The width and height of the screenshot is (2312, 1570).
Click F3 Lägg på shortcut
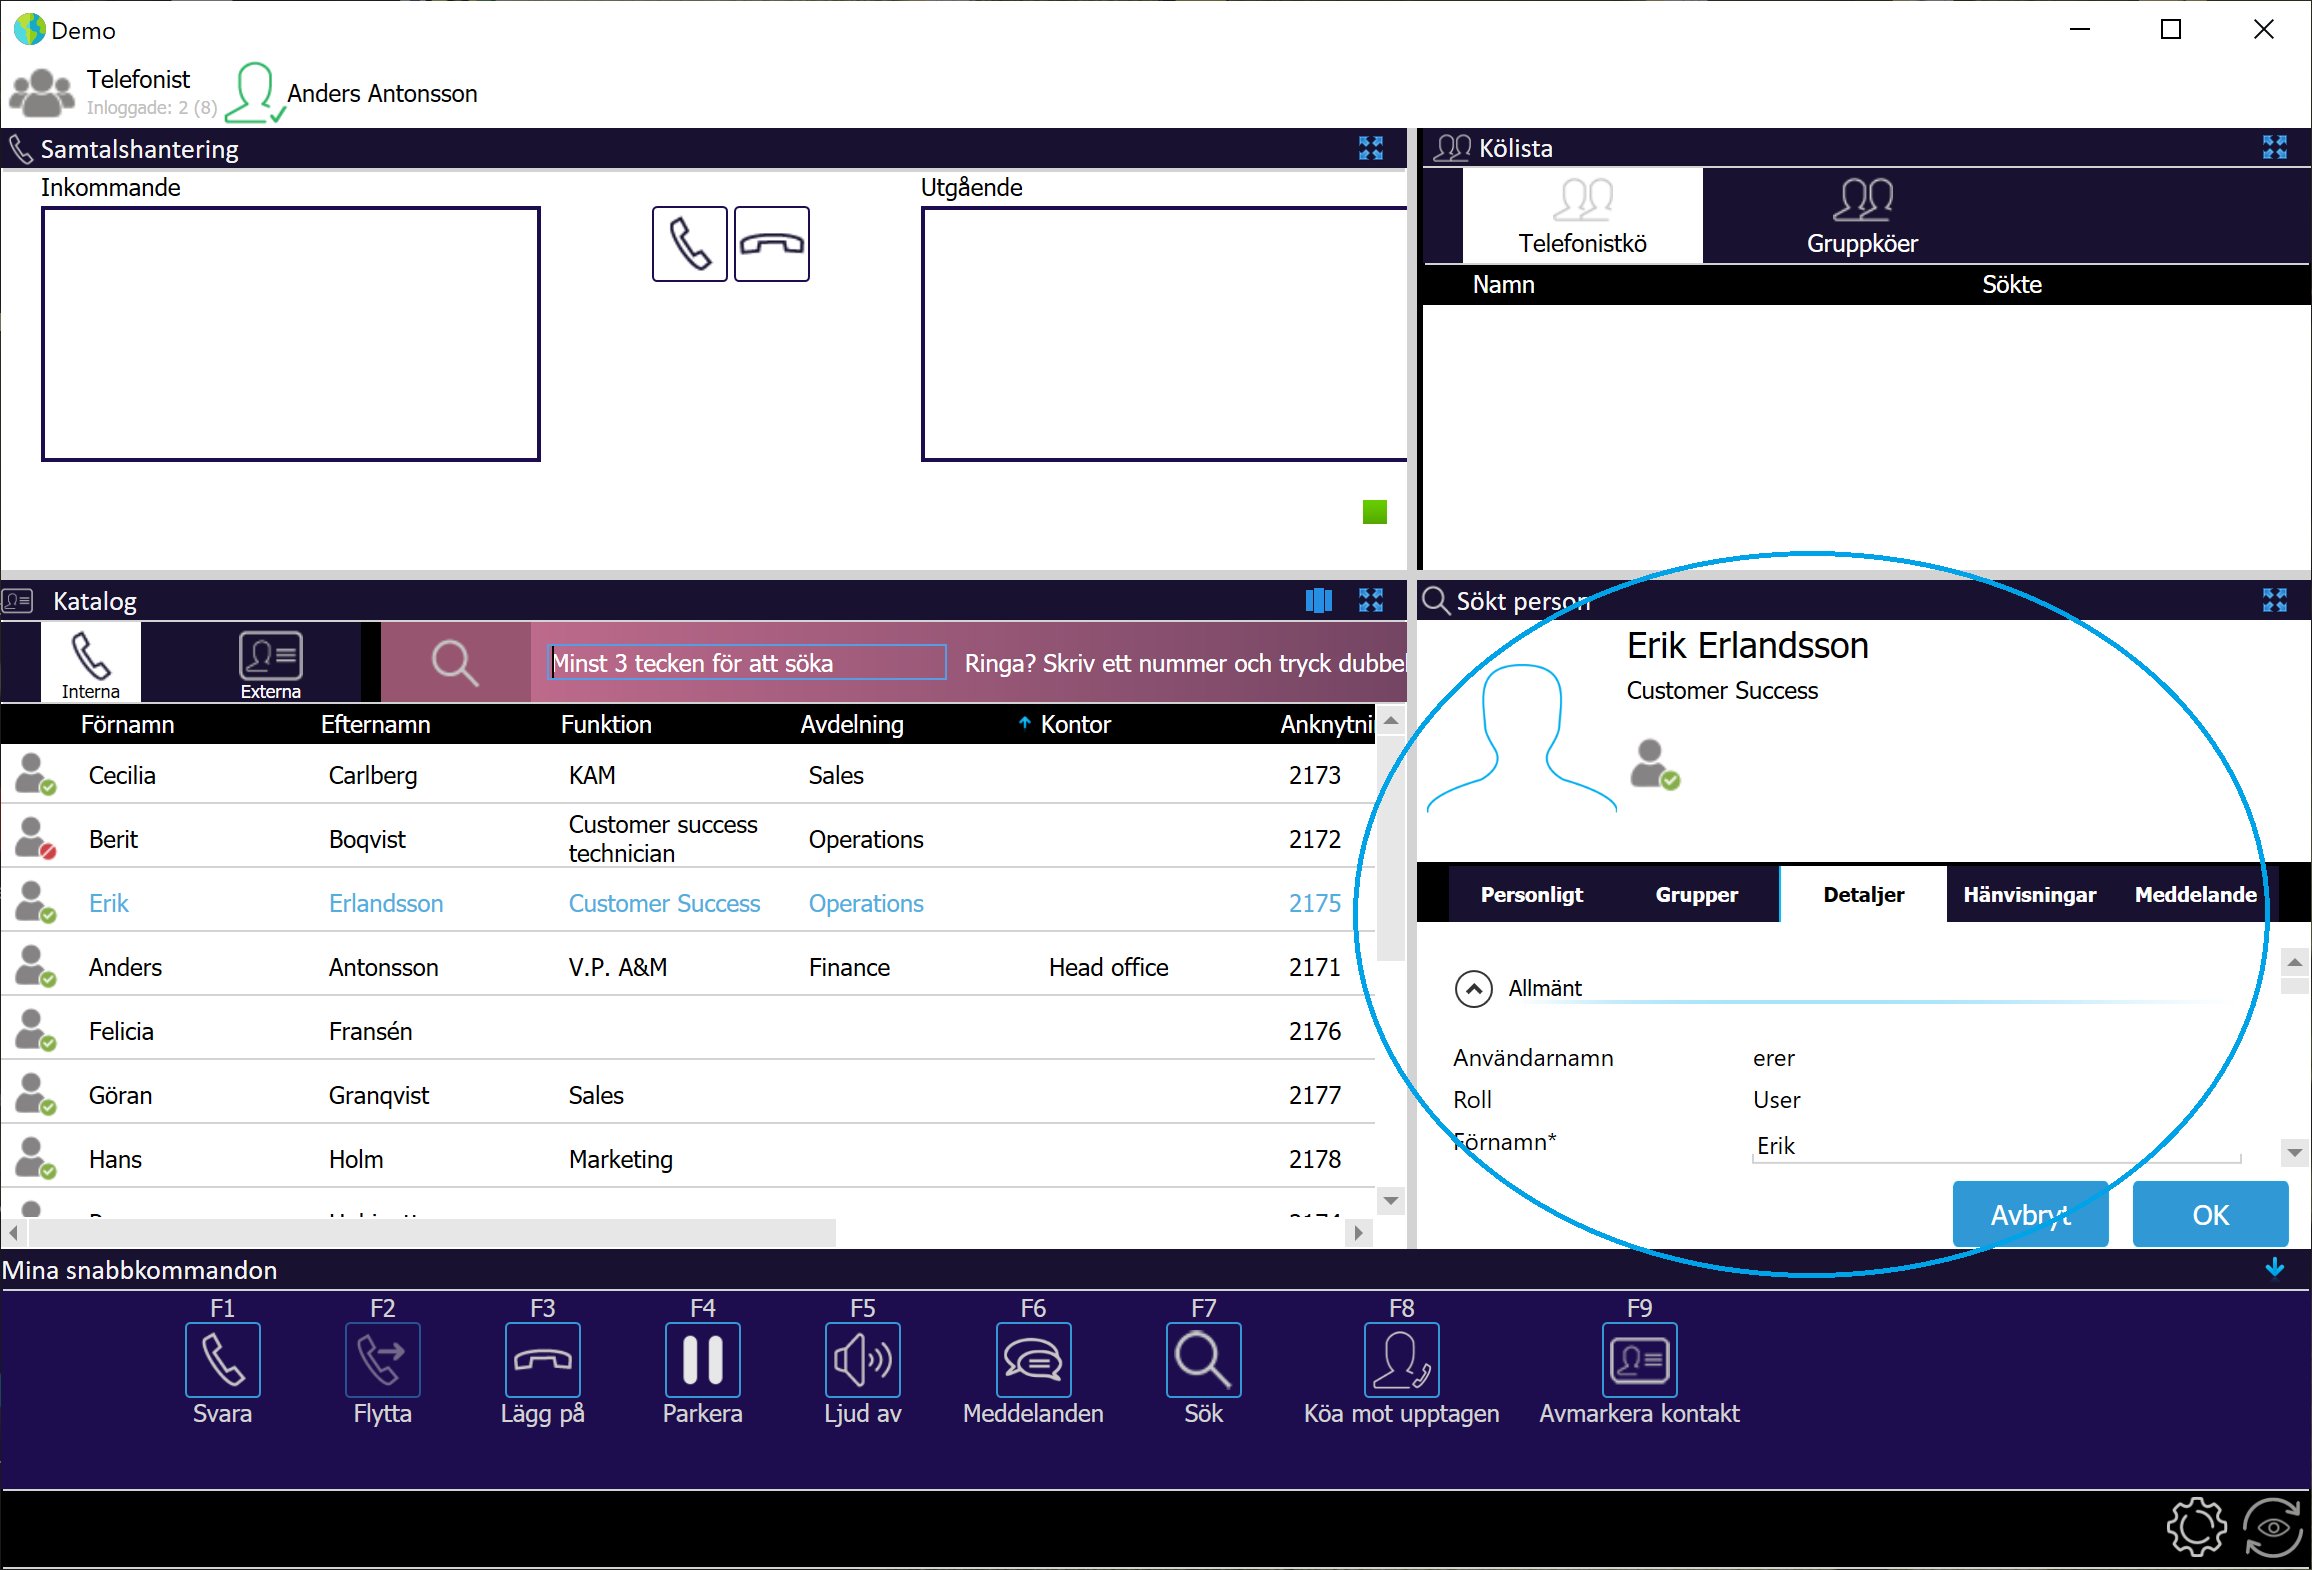click(542, 1360)
